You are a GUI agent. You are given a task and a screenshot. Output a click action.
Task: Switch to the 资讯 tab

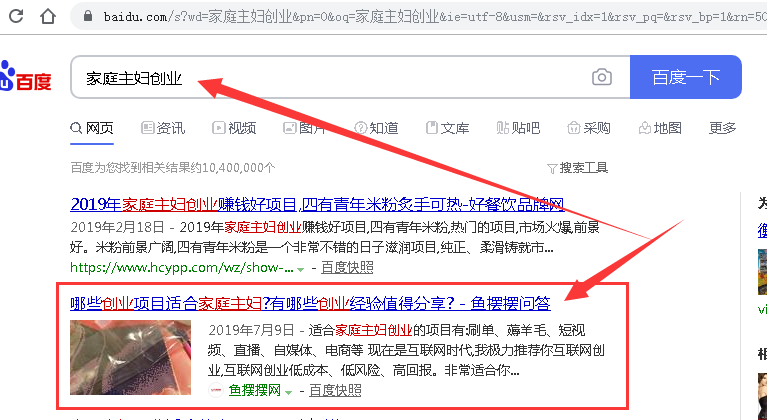pos(163,128)
